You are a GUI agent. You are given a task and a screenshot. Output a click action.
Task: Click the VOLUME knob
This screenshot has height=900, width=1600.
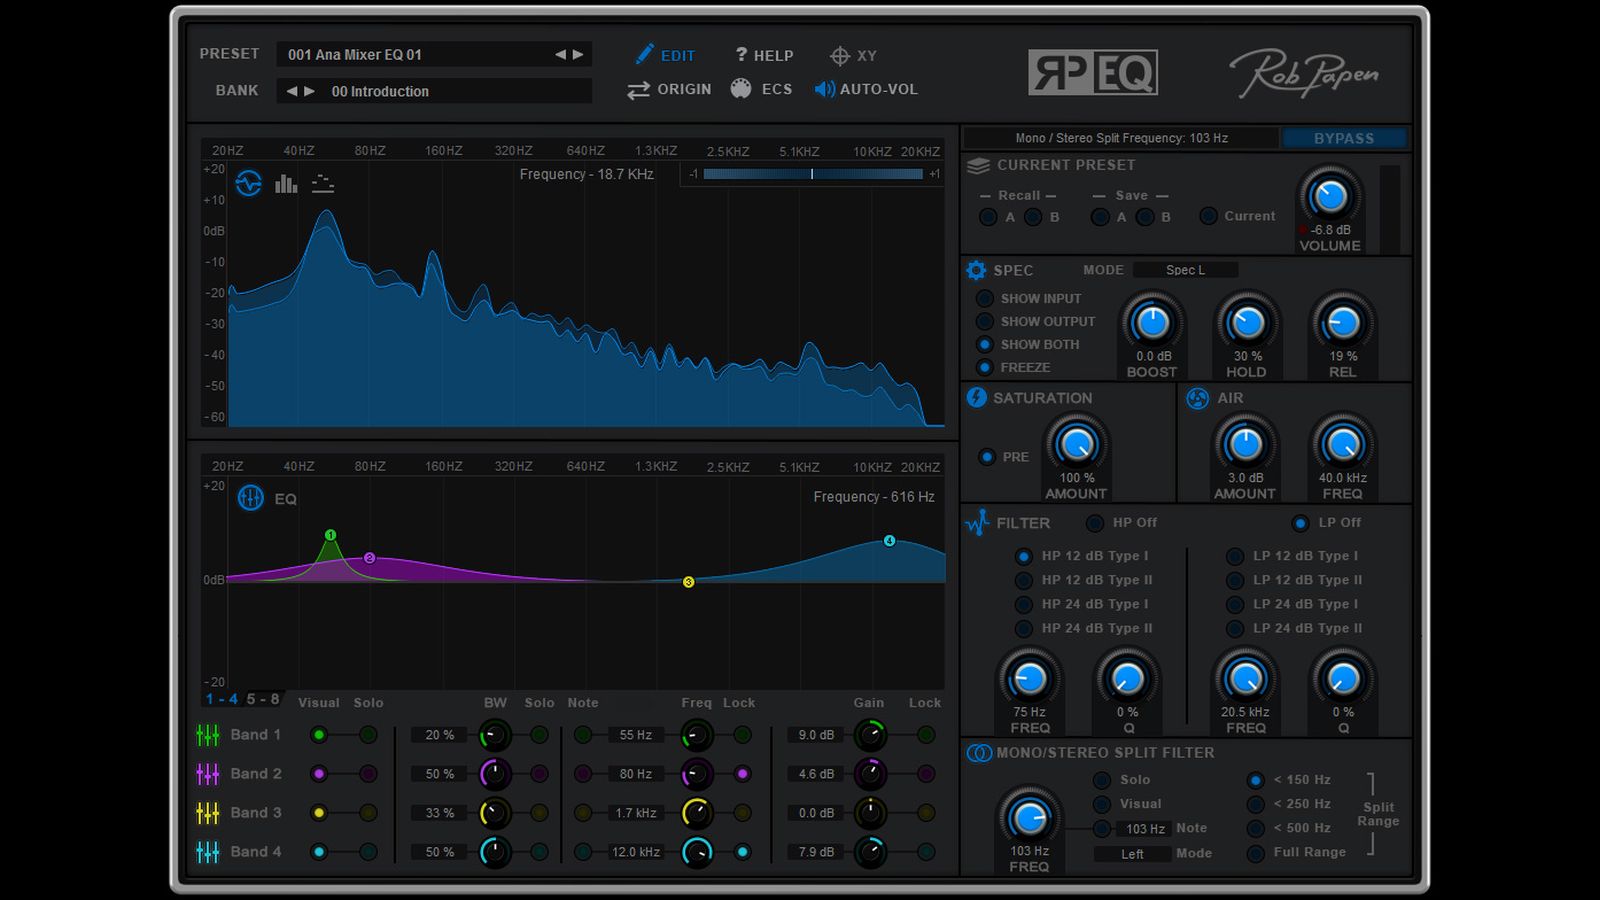click(1329, 197)
